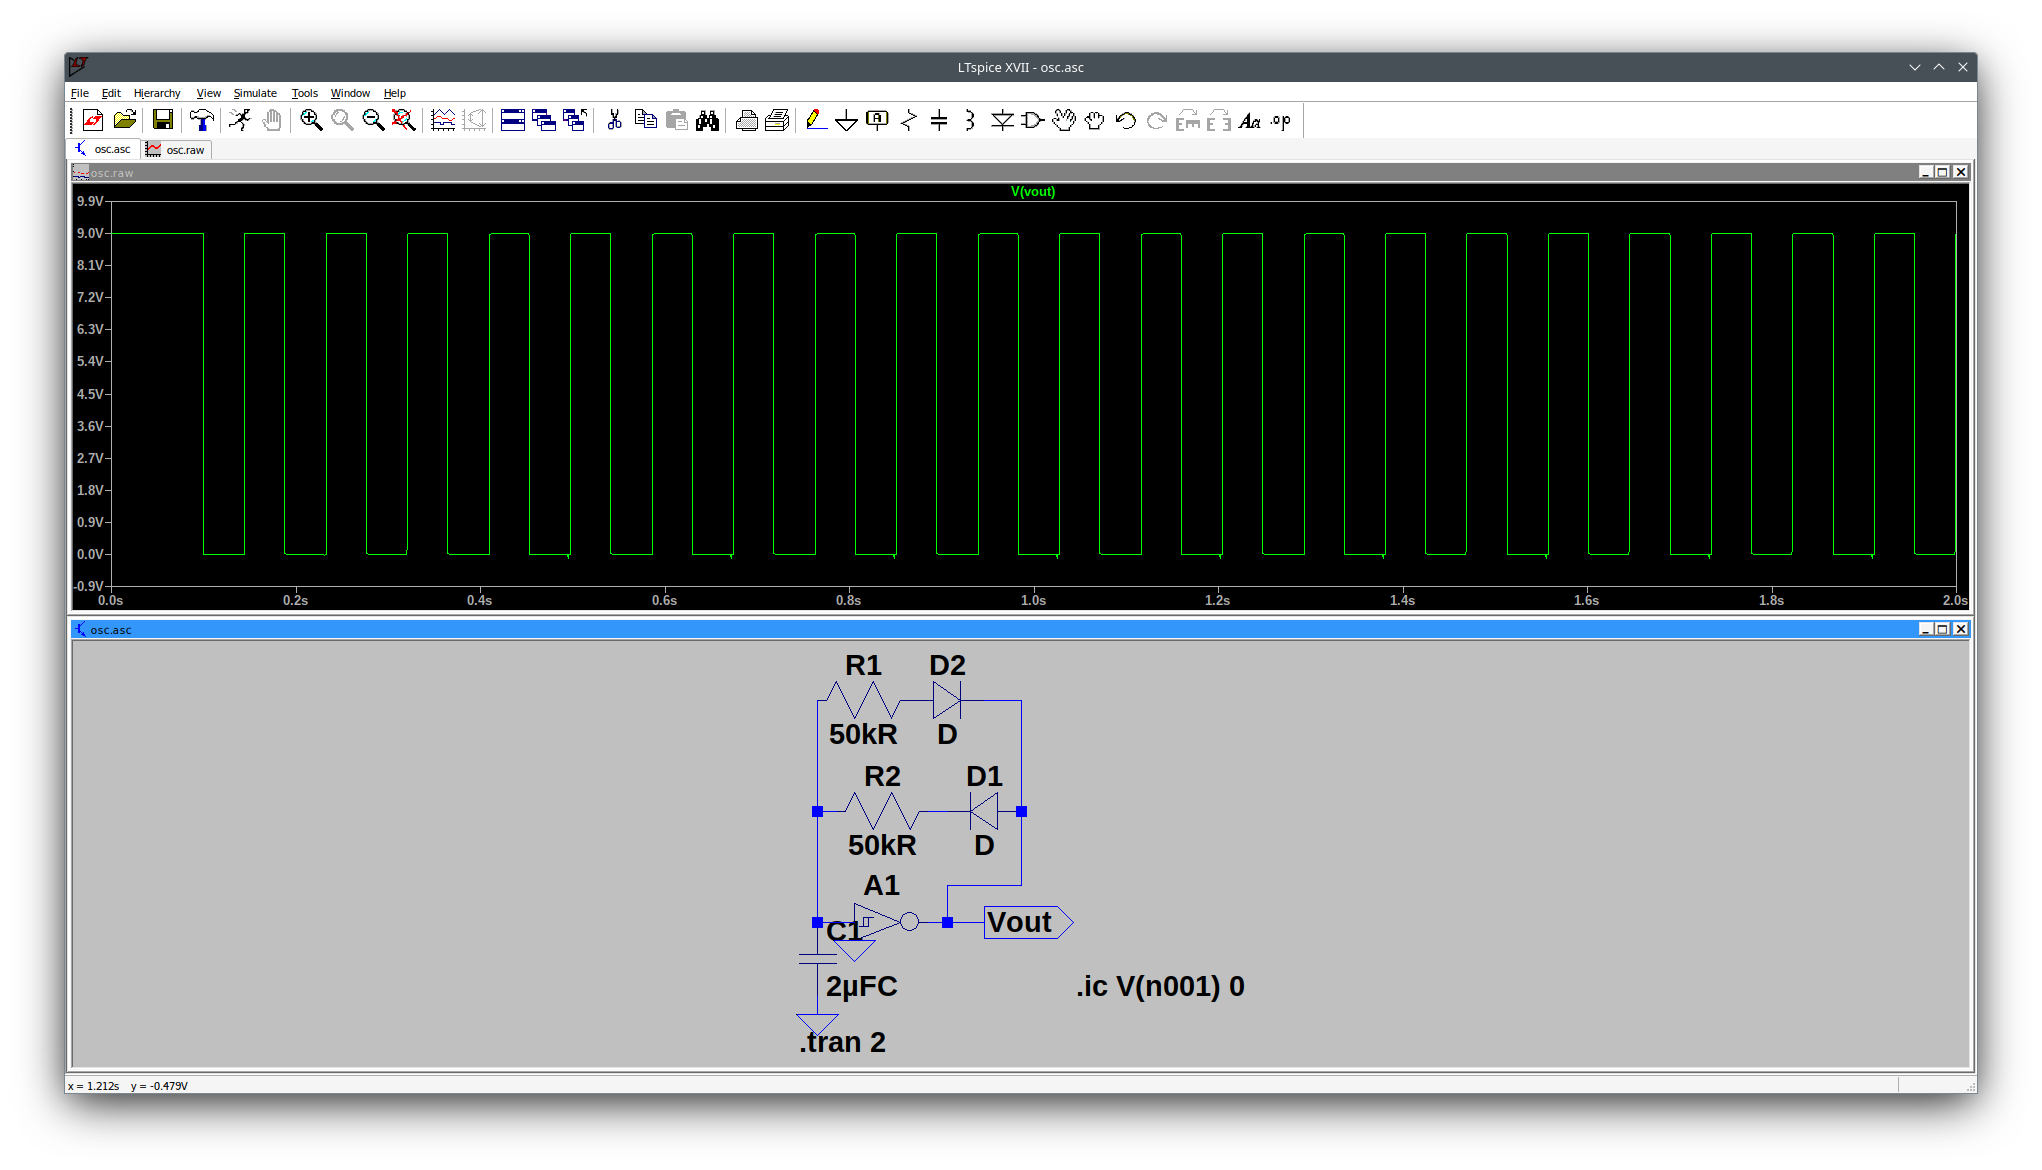Switch to the osc.asc tab

click(104, 149)
